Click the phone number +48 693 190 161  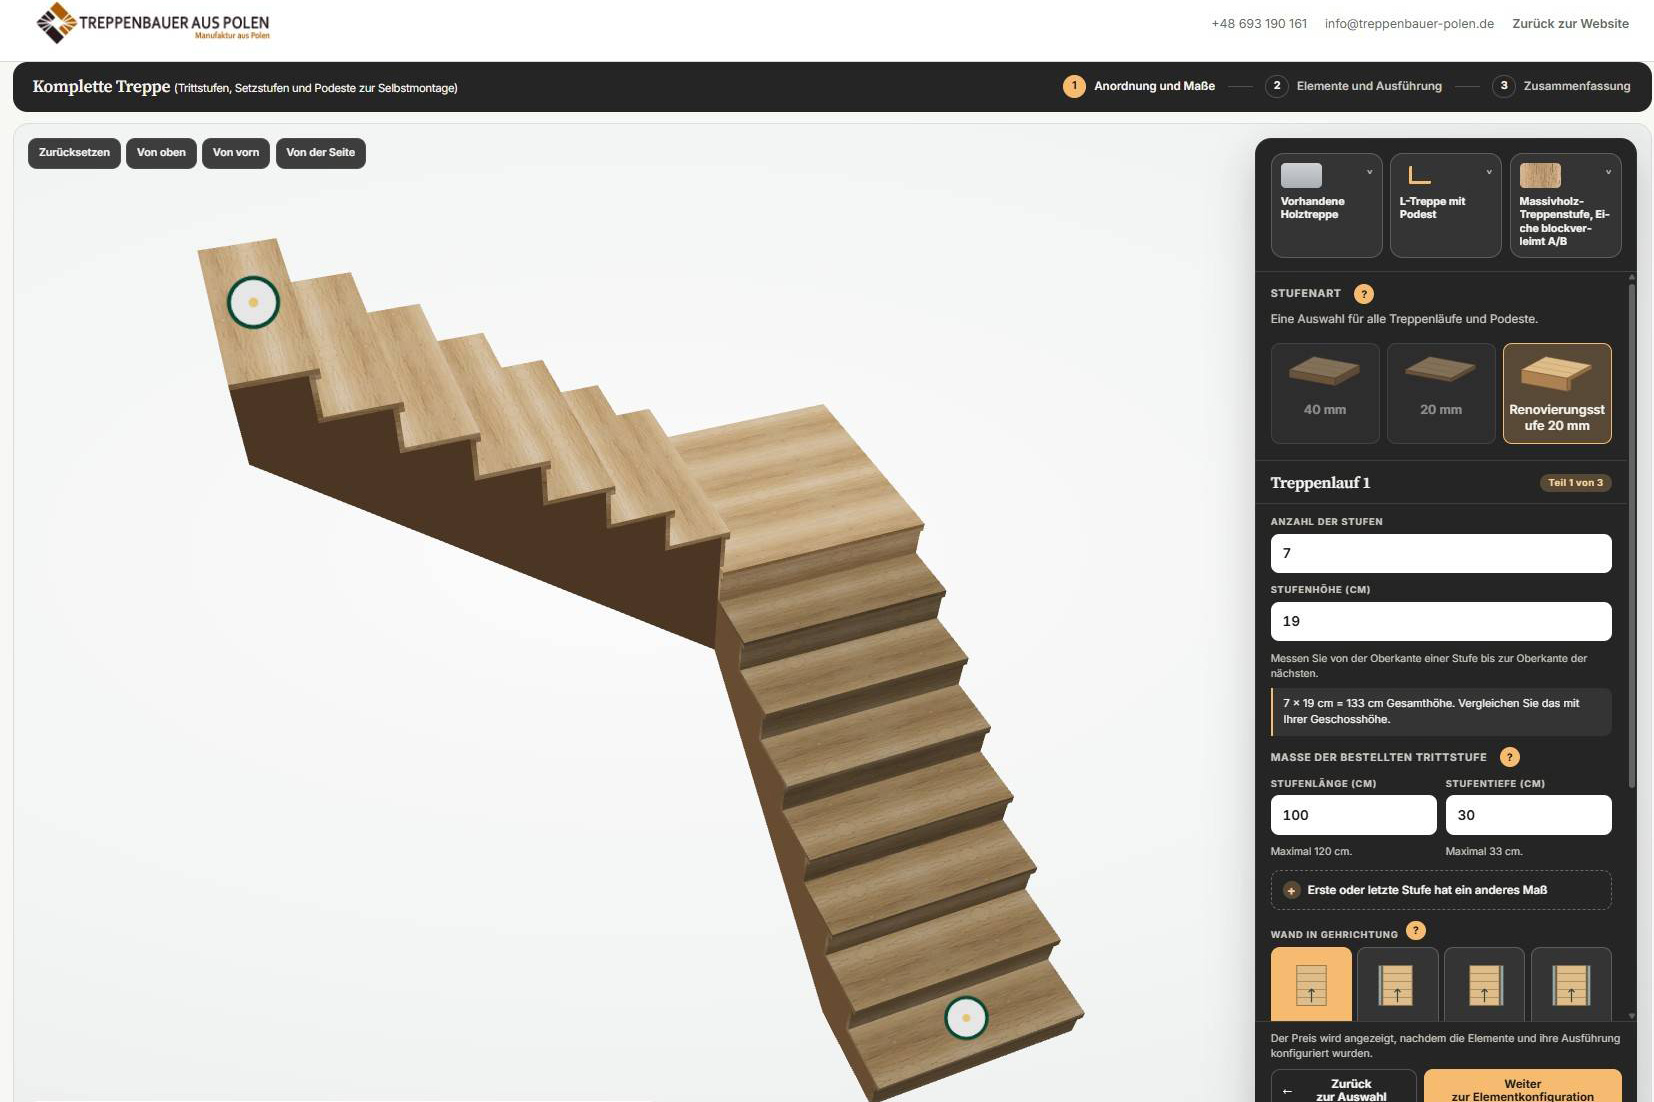pyautogui.click(x=1259, y=24)
